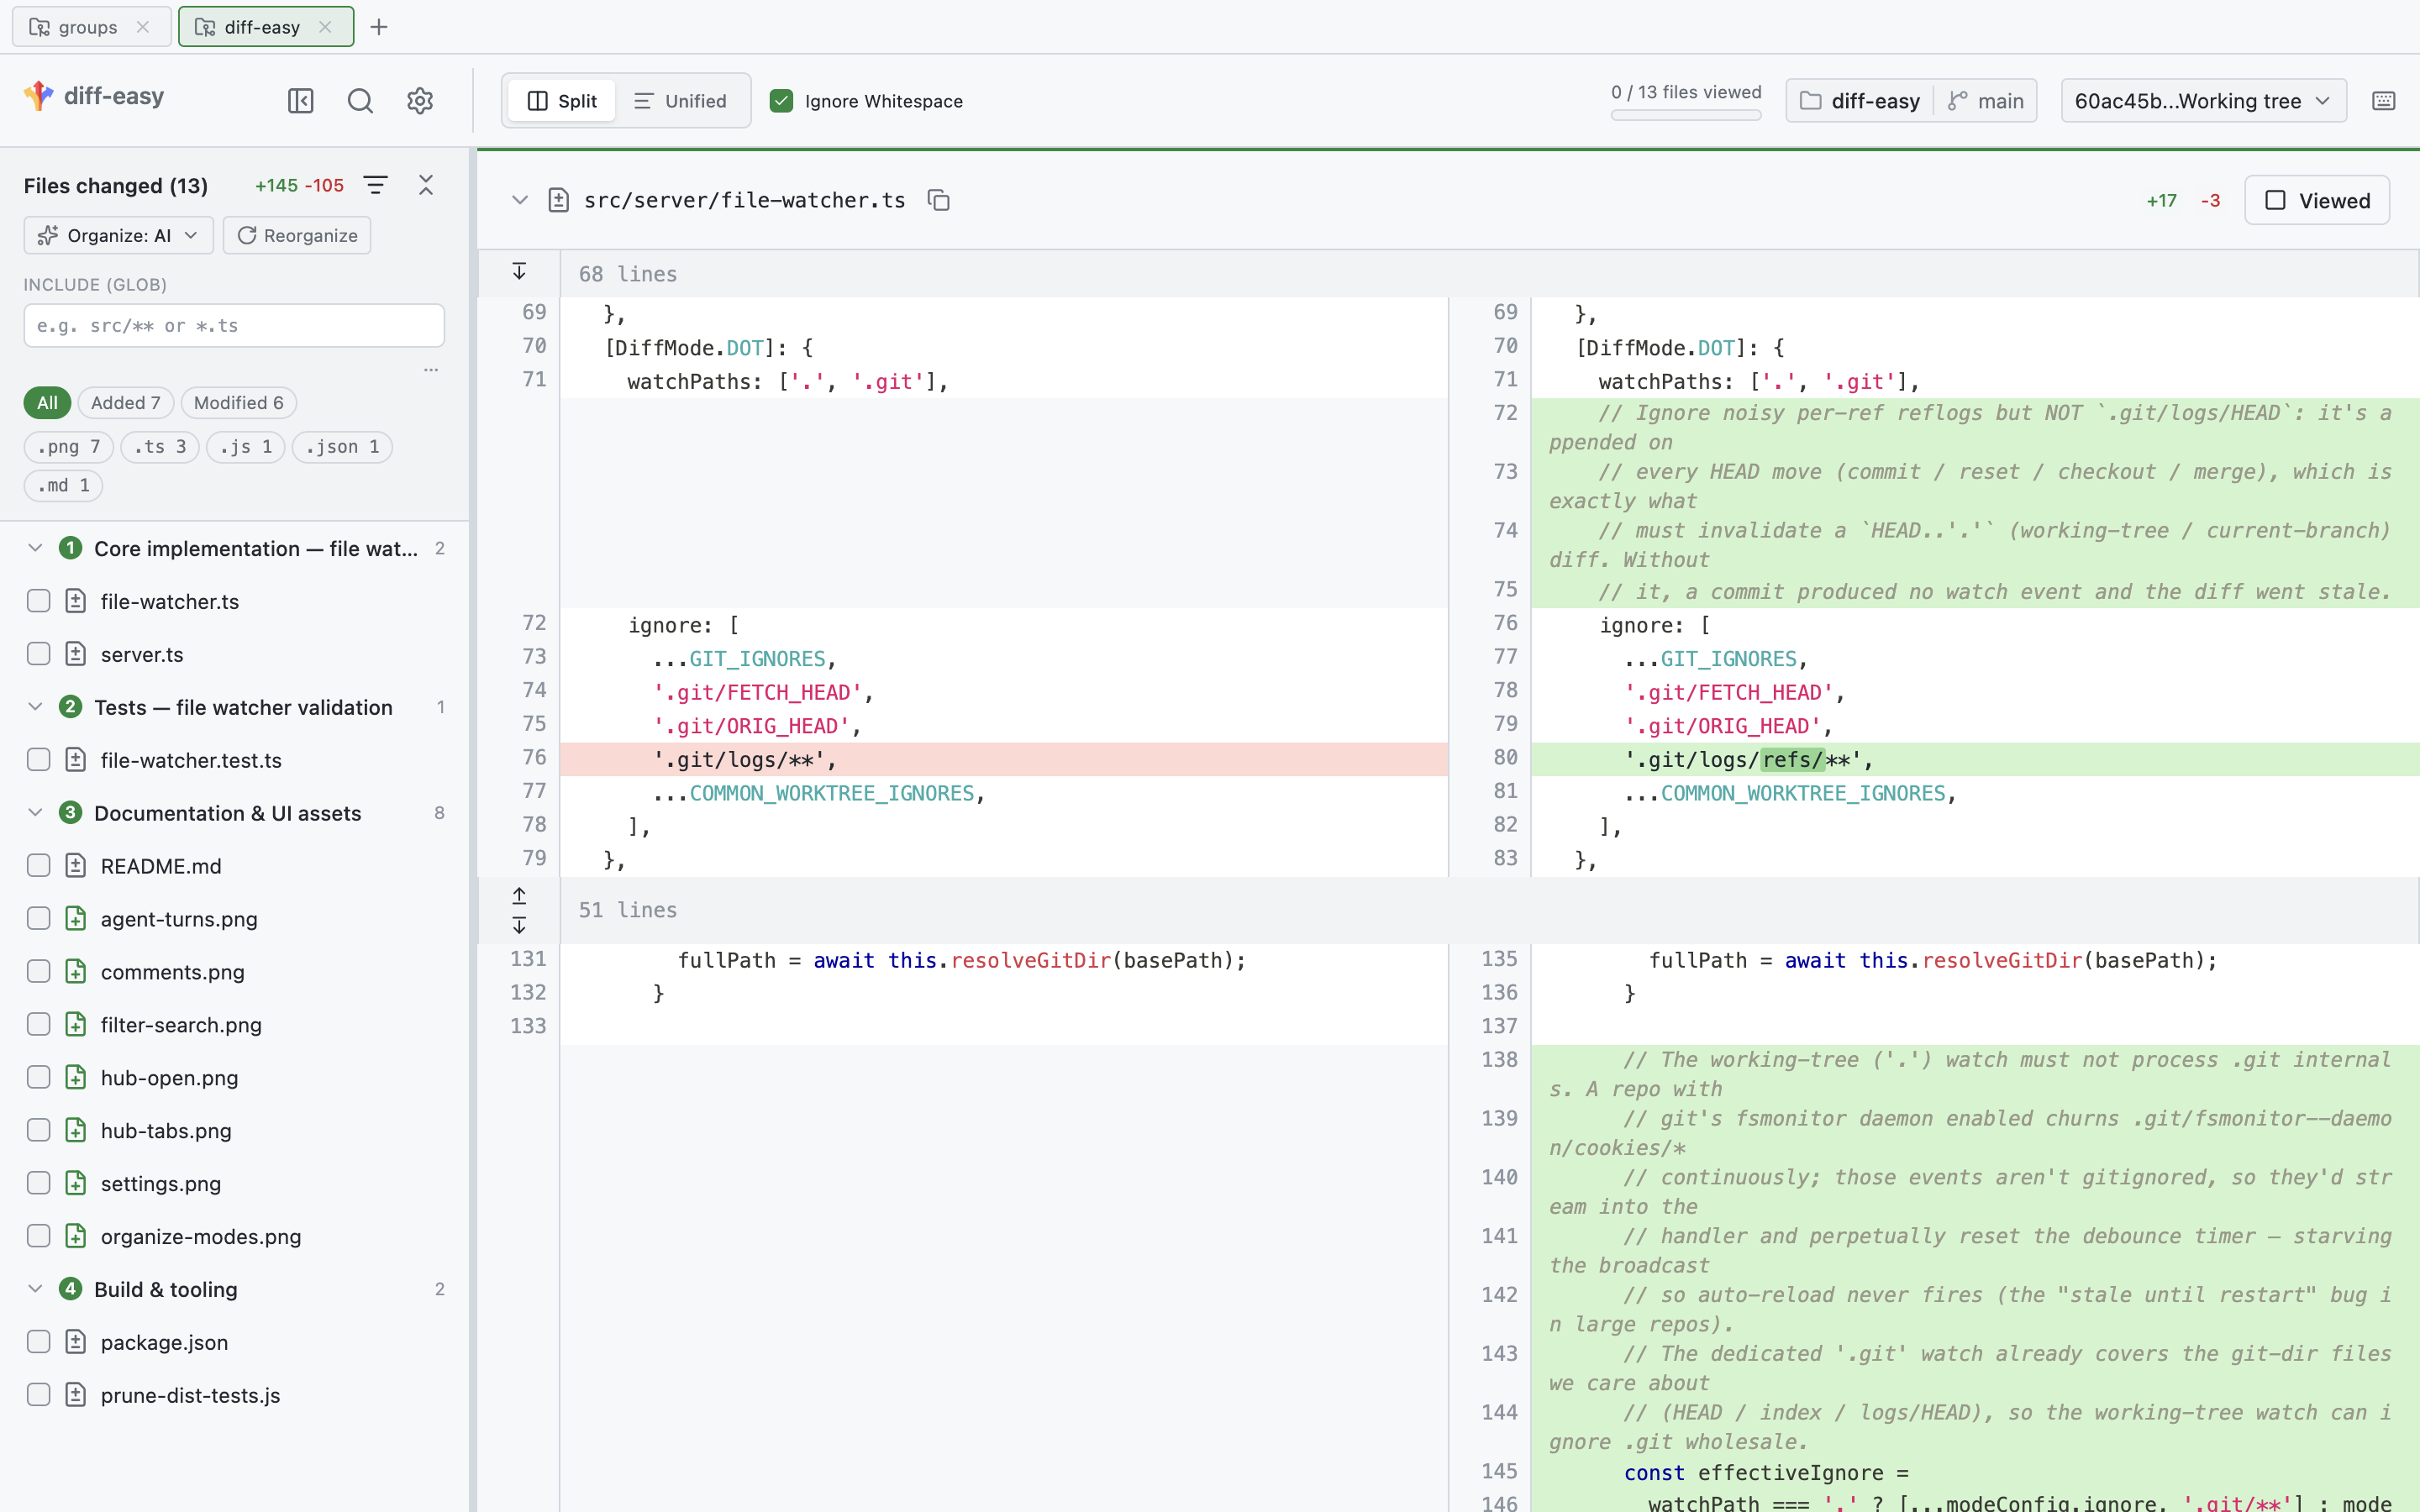Click the group 4 number badge

[x=70, y=1289]
